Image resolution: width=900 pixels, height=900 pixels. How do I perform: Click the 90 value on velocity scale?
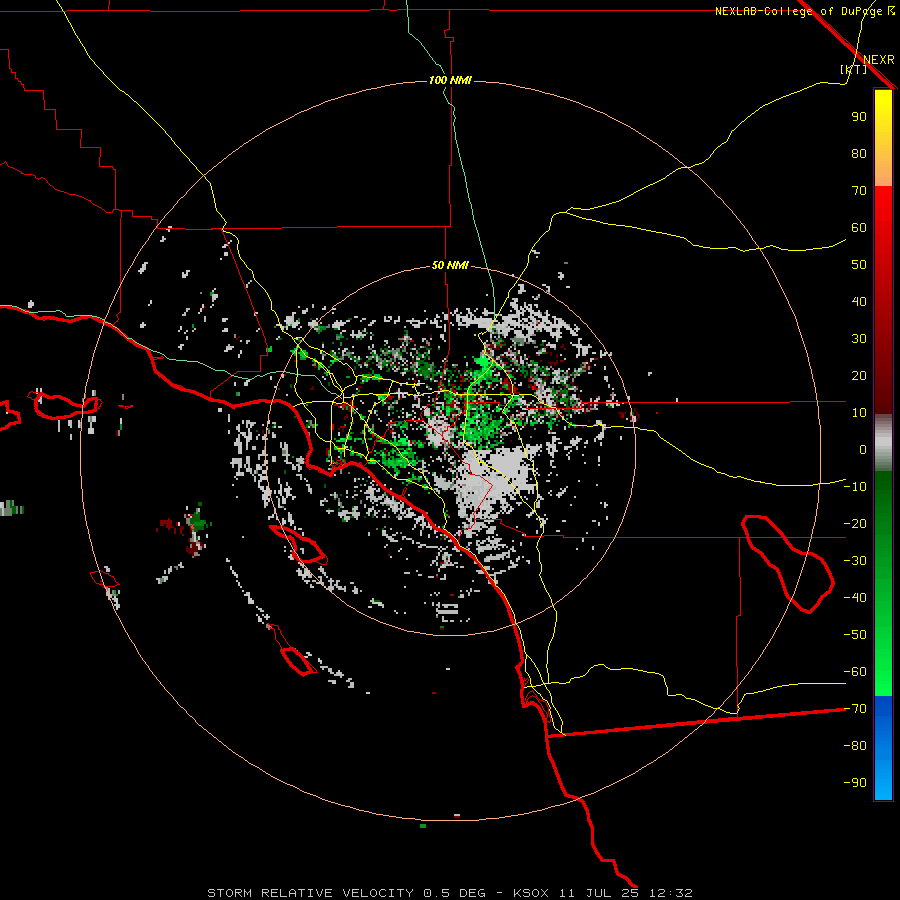pyautogui.click(x=859, y=117)
